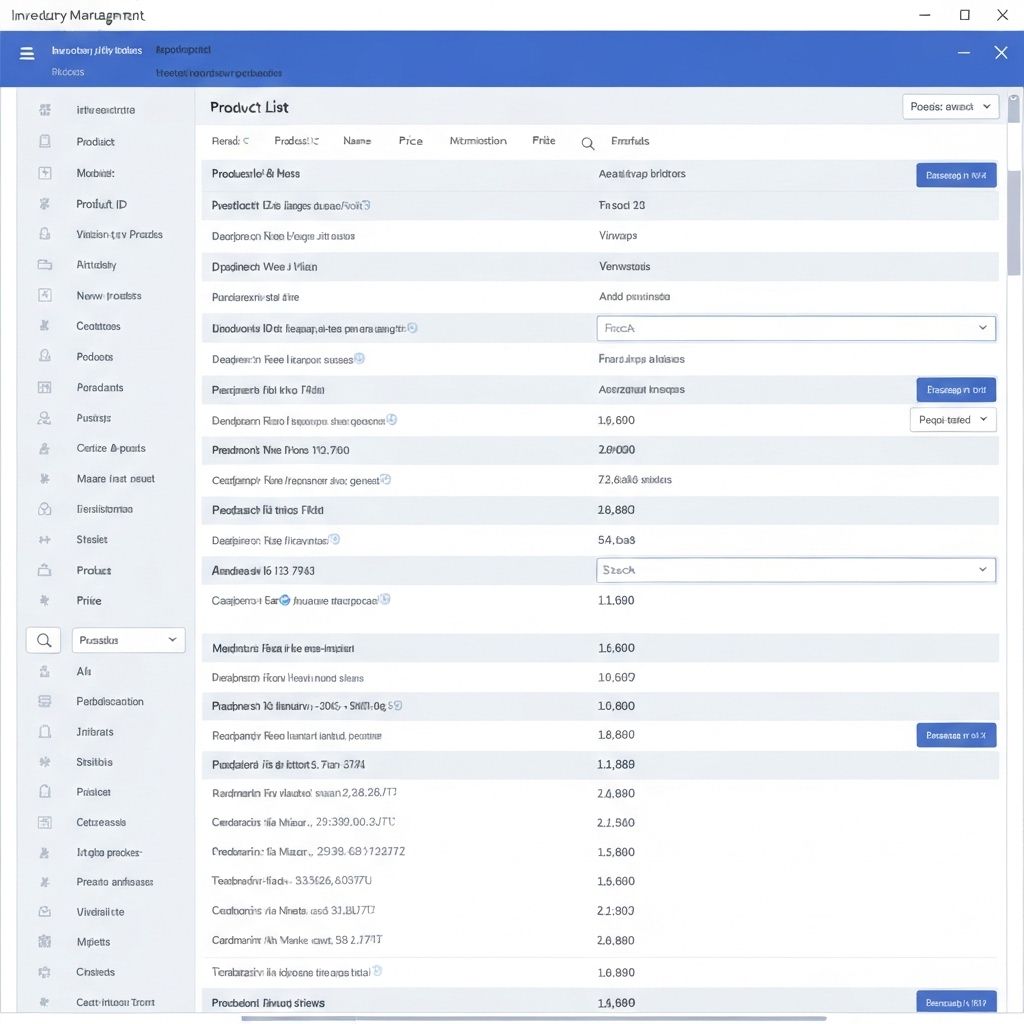Open the "Poesis: awact" dropdown near Product List
Viewport: 1024px width, 1024px height.
(x=950, y=107)
